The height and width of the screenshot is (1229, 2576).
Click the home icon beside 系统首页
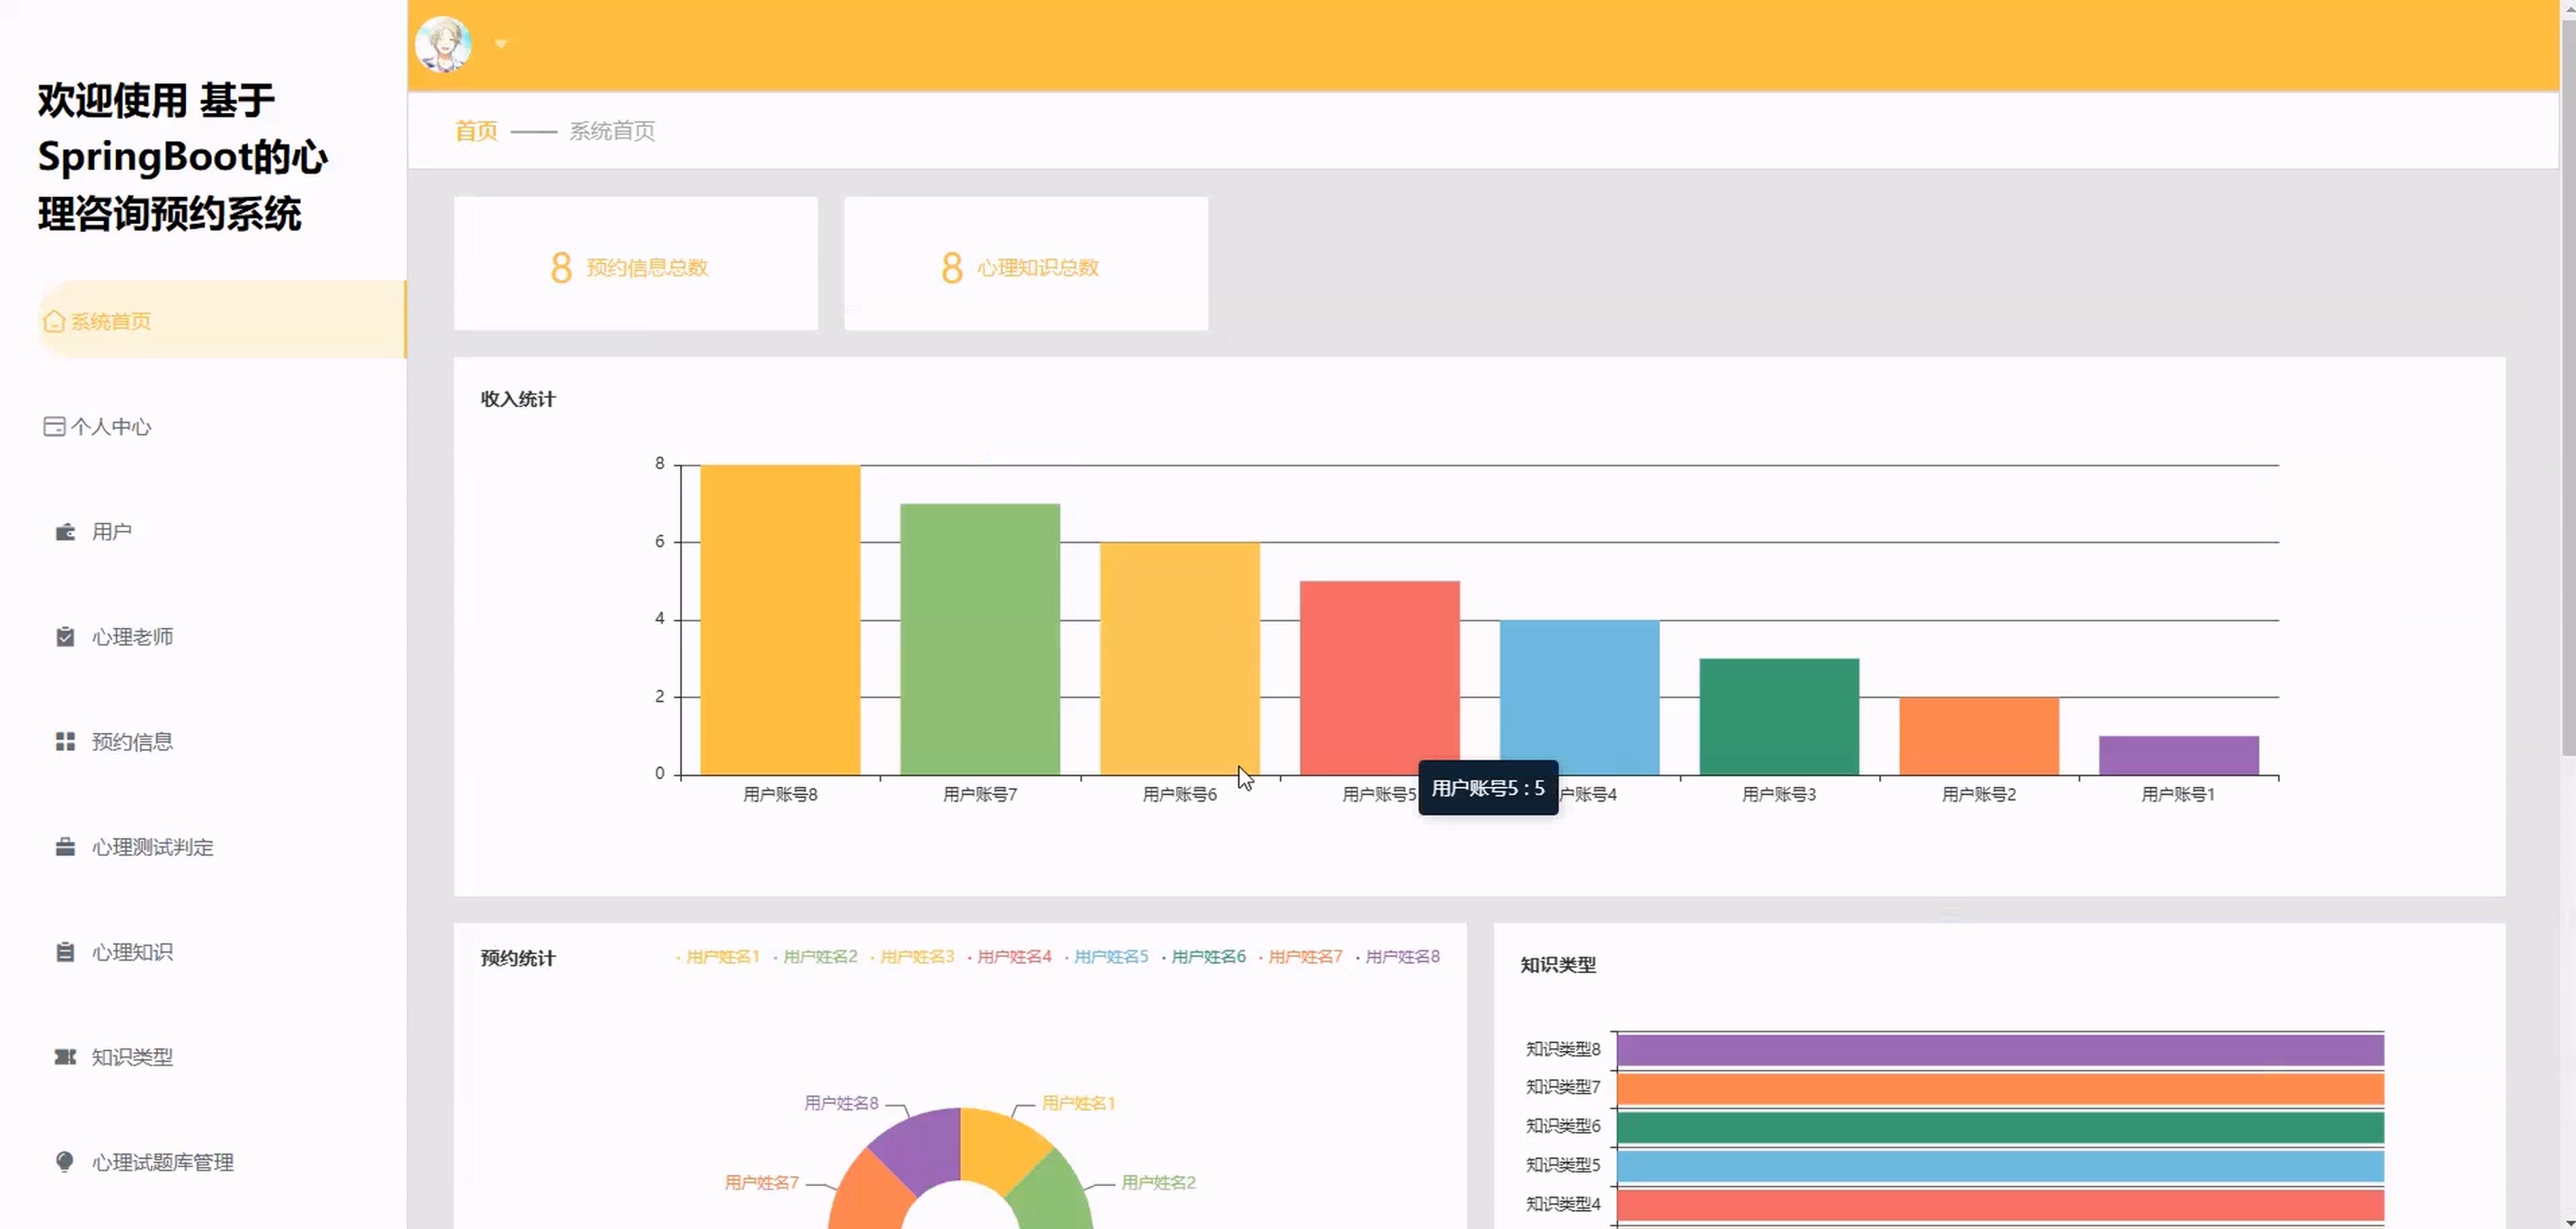tap(54, 321)
